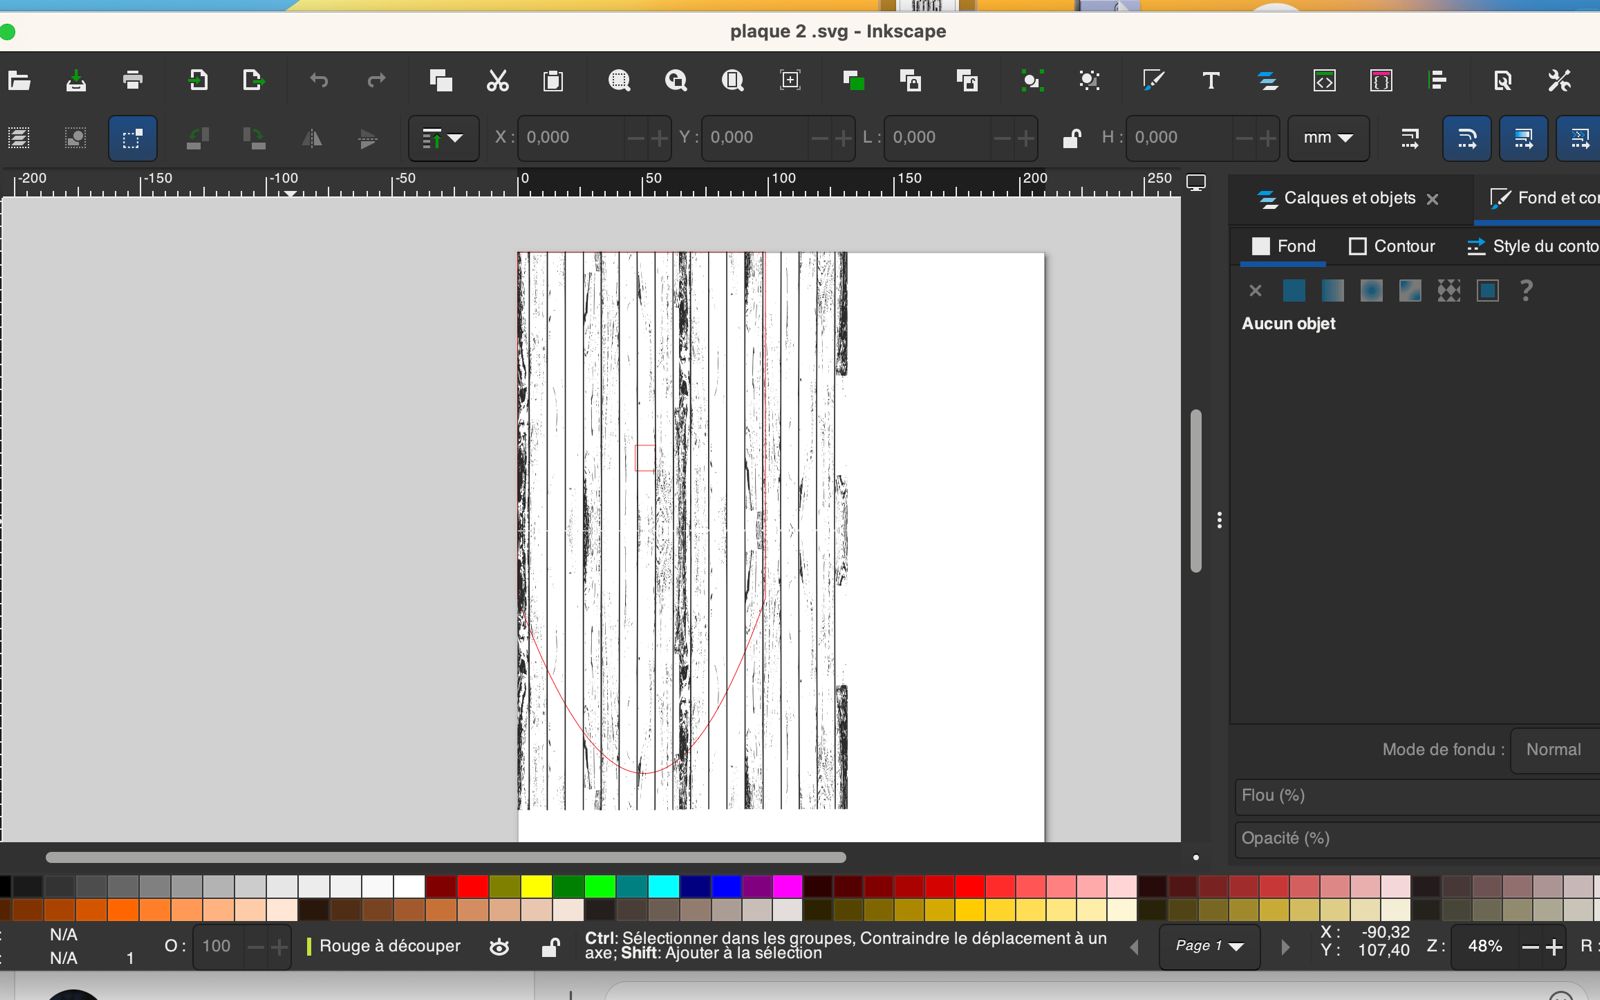Viewport: 1600px width, 1000px height.
Task: Open the Text and font tool icon
Action: click(1210, 81)
